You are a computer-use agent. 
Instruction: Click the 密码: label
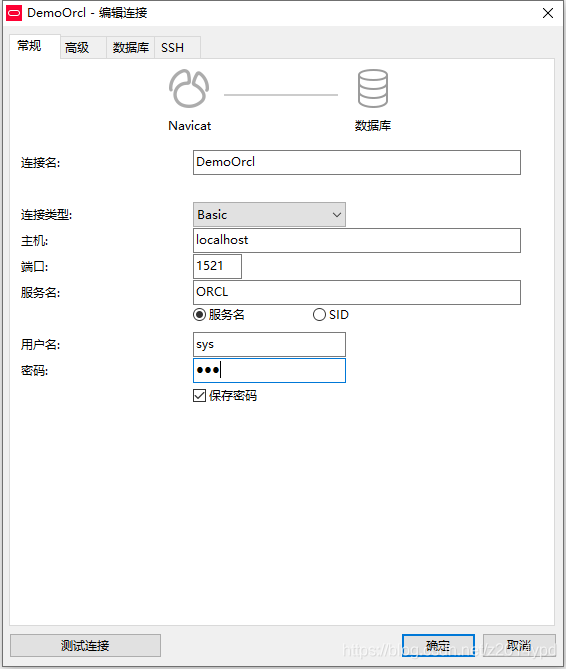click(35, 370)
